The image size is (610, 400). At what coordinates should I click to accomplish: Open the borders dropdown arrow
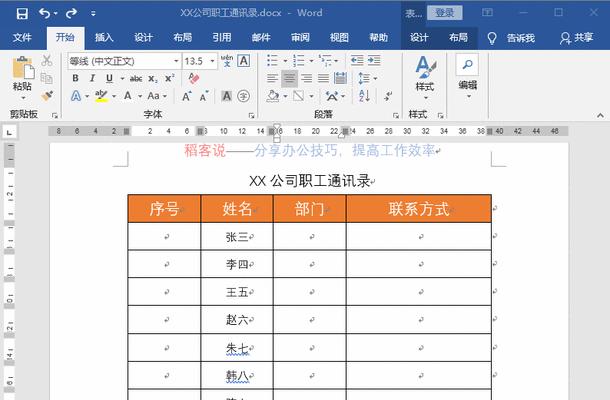tap(311, 96)
